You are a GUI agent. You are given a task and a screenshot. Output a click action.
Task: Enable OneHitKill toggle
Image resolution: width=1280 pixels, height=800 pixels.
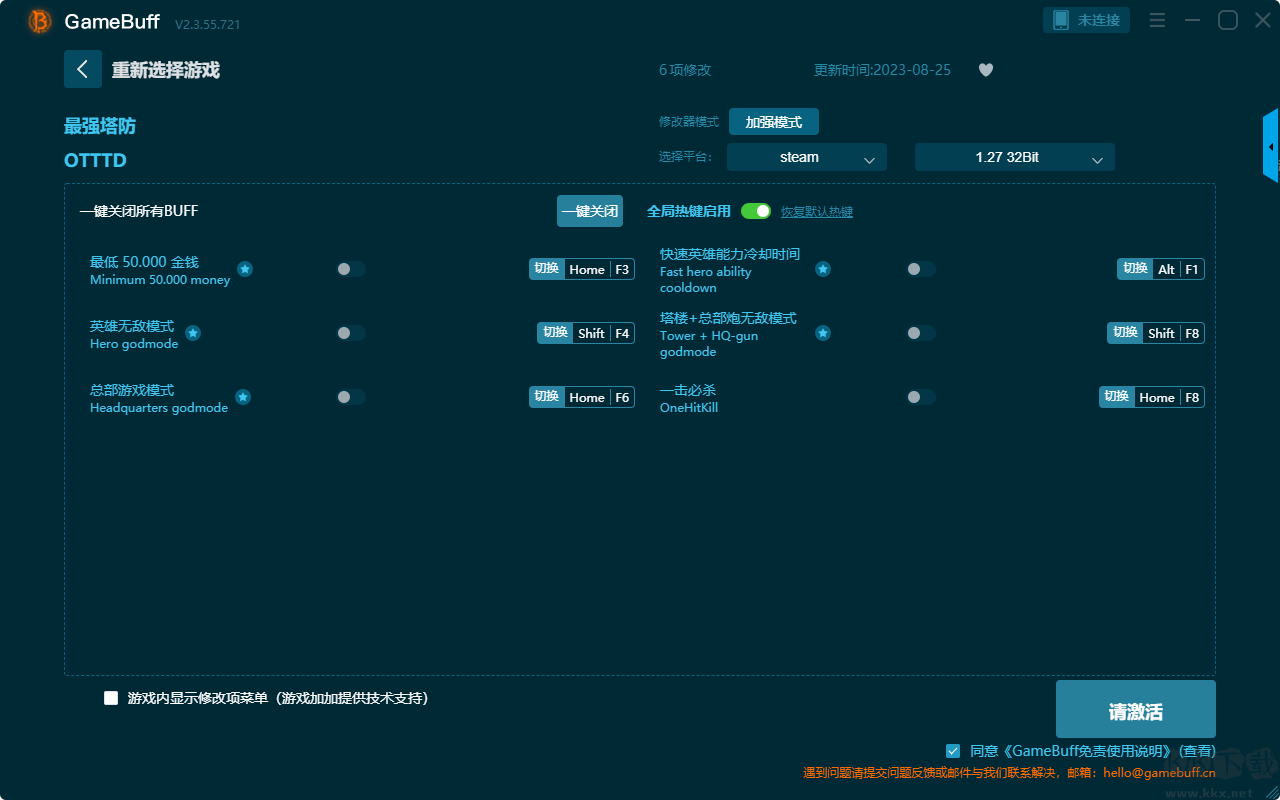(921, 397)
